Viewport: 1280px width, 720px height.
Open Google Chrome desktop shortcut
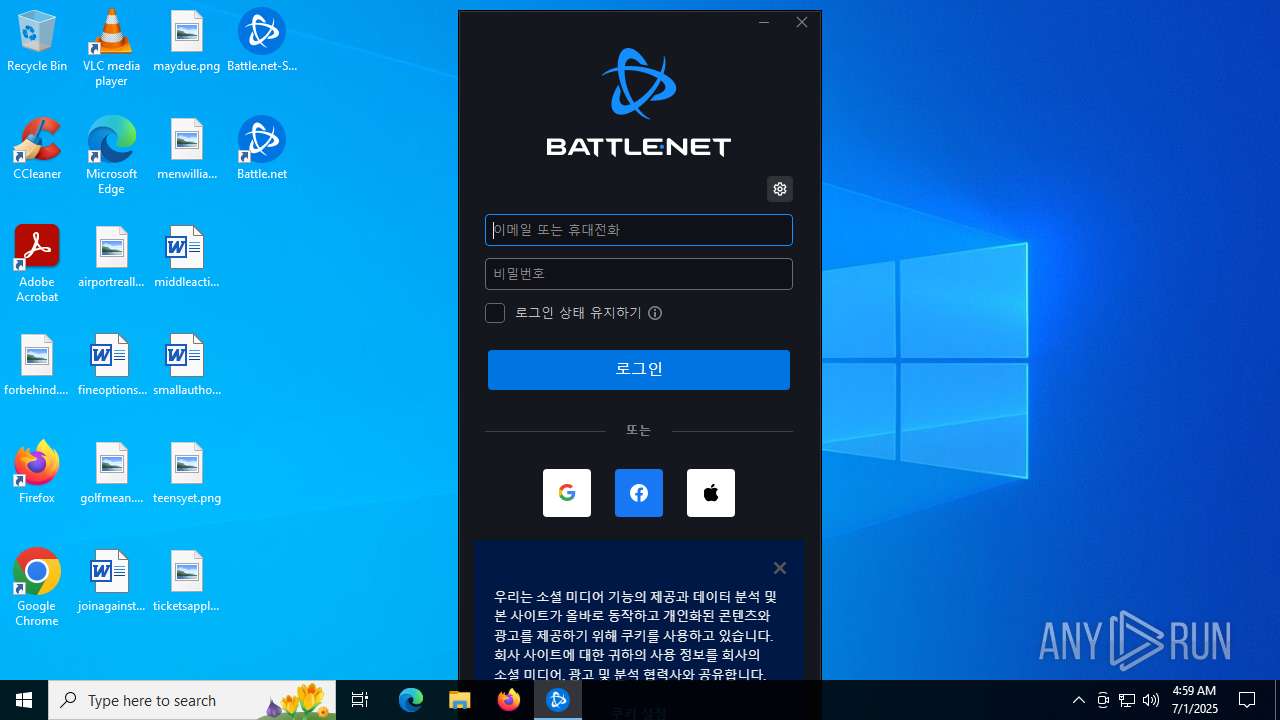click(37, 588)
